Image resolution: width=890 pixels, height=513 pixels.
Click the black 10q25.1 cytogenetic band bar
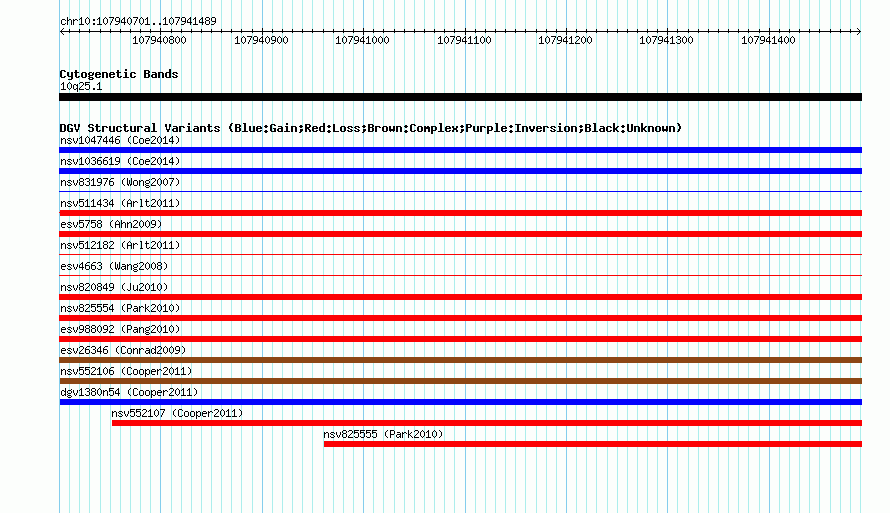click(460, 97)
